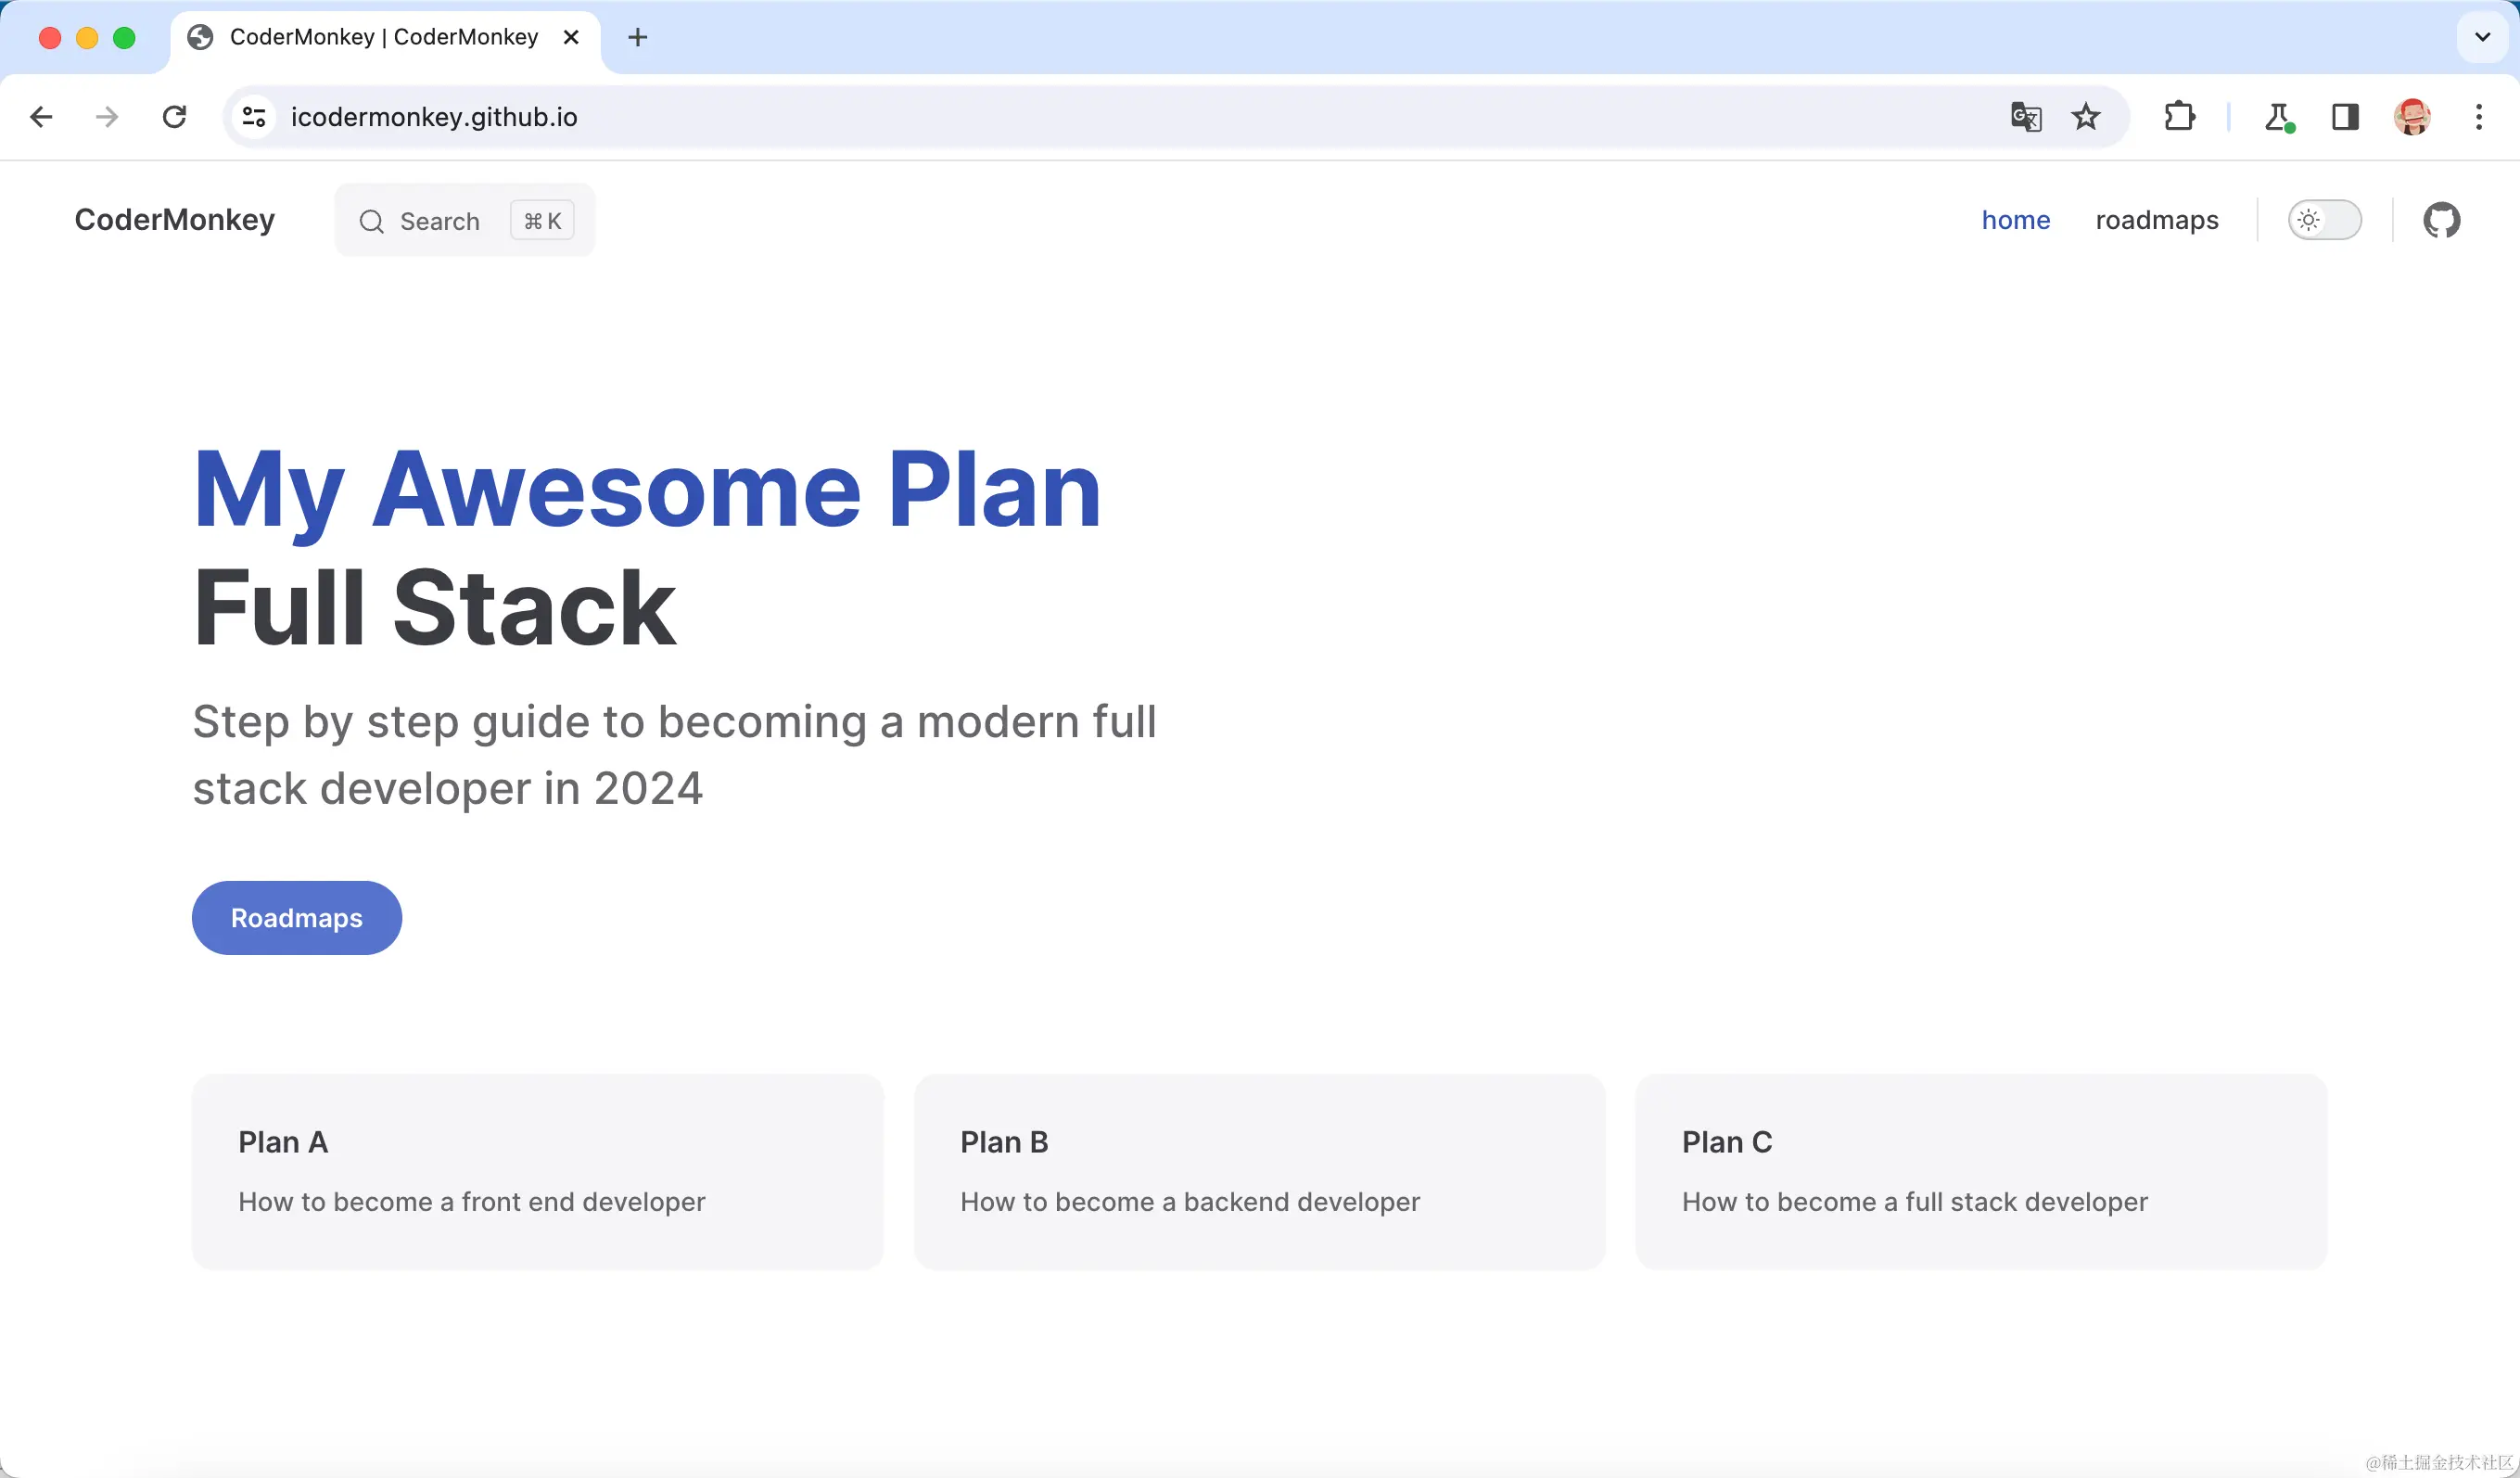Open a new browser tab
The height and width of the screenshot is (1478, 2520).
point(637,37)
